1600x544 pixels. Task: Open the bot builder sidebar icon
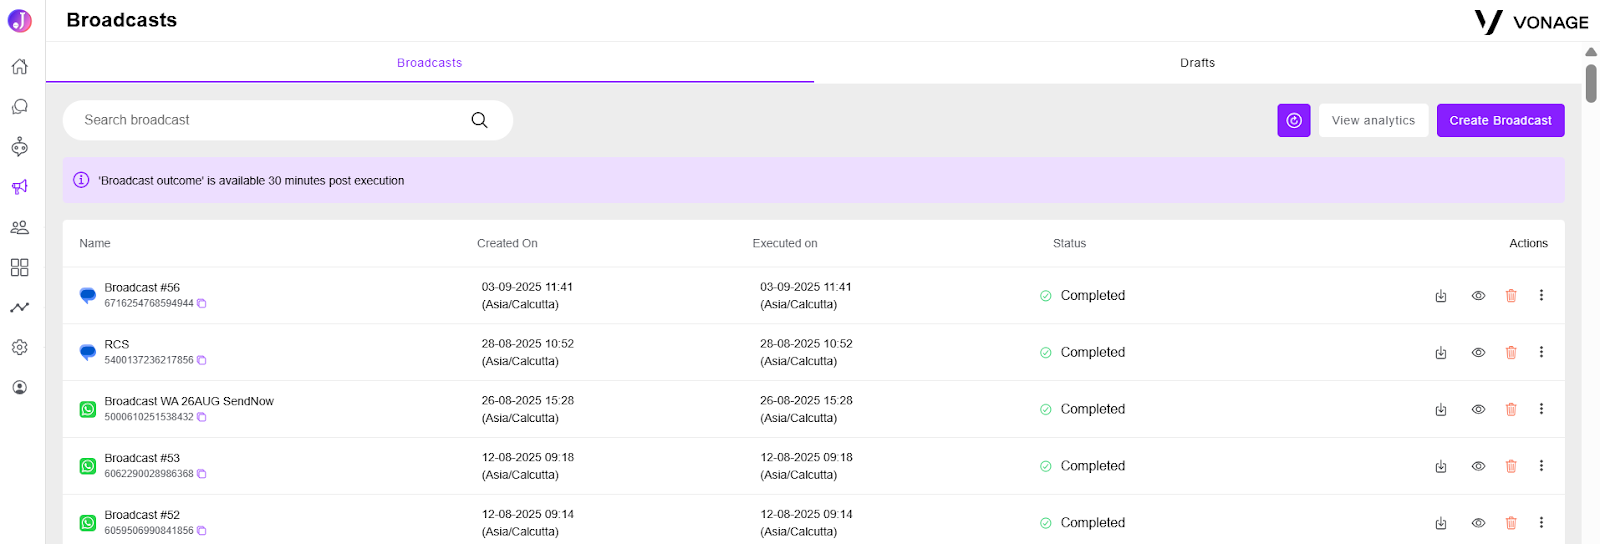tap(19, 147)
